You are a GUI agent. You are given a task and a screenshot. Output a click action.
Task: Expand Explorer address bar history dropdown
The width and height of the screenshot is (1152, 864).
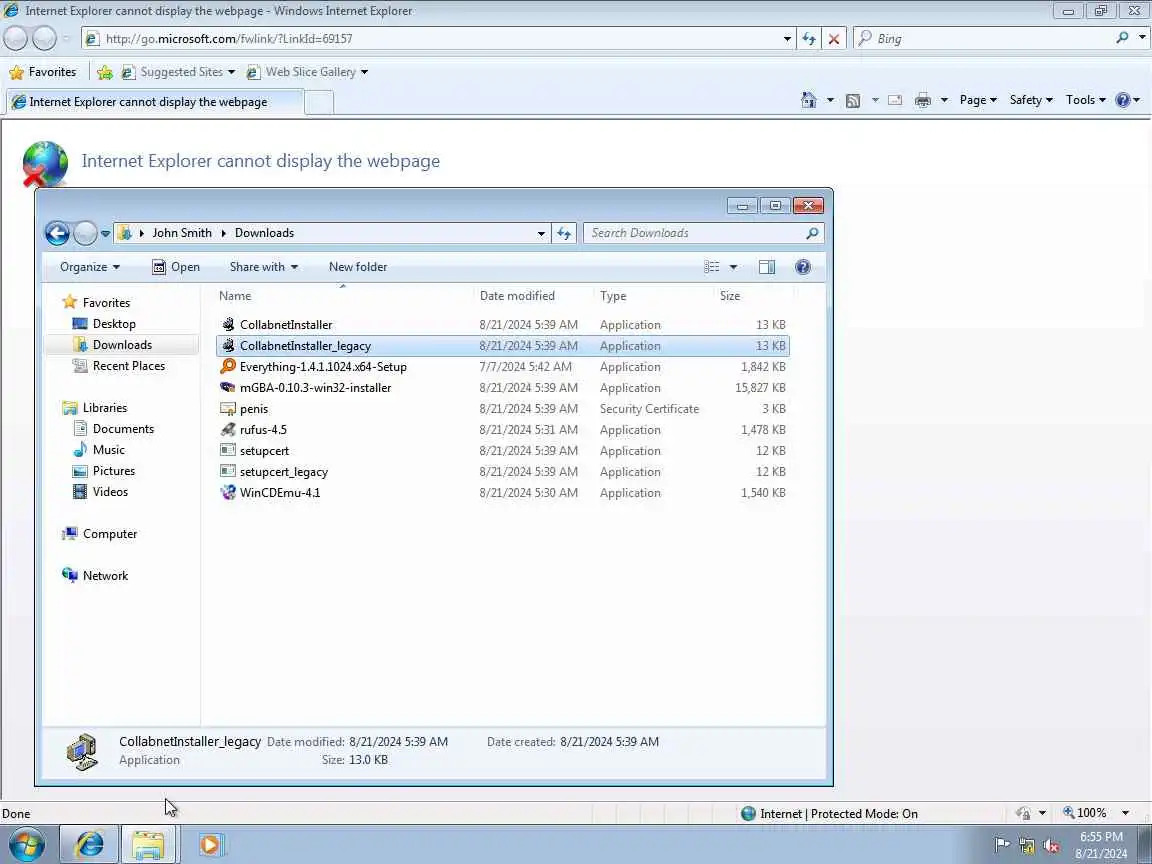click(541, 234)
